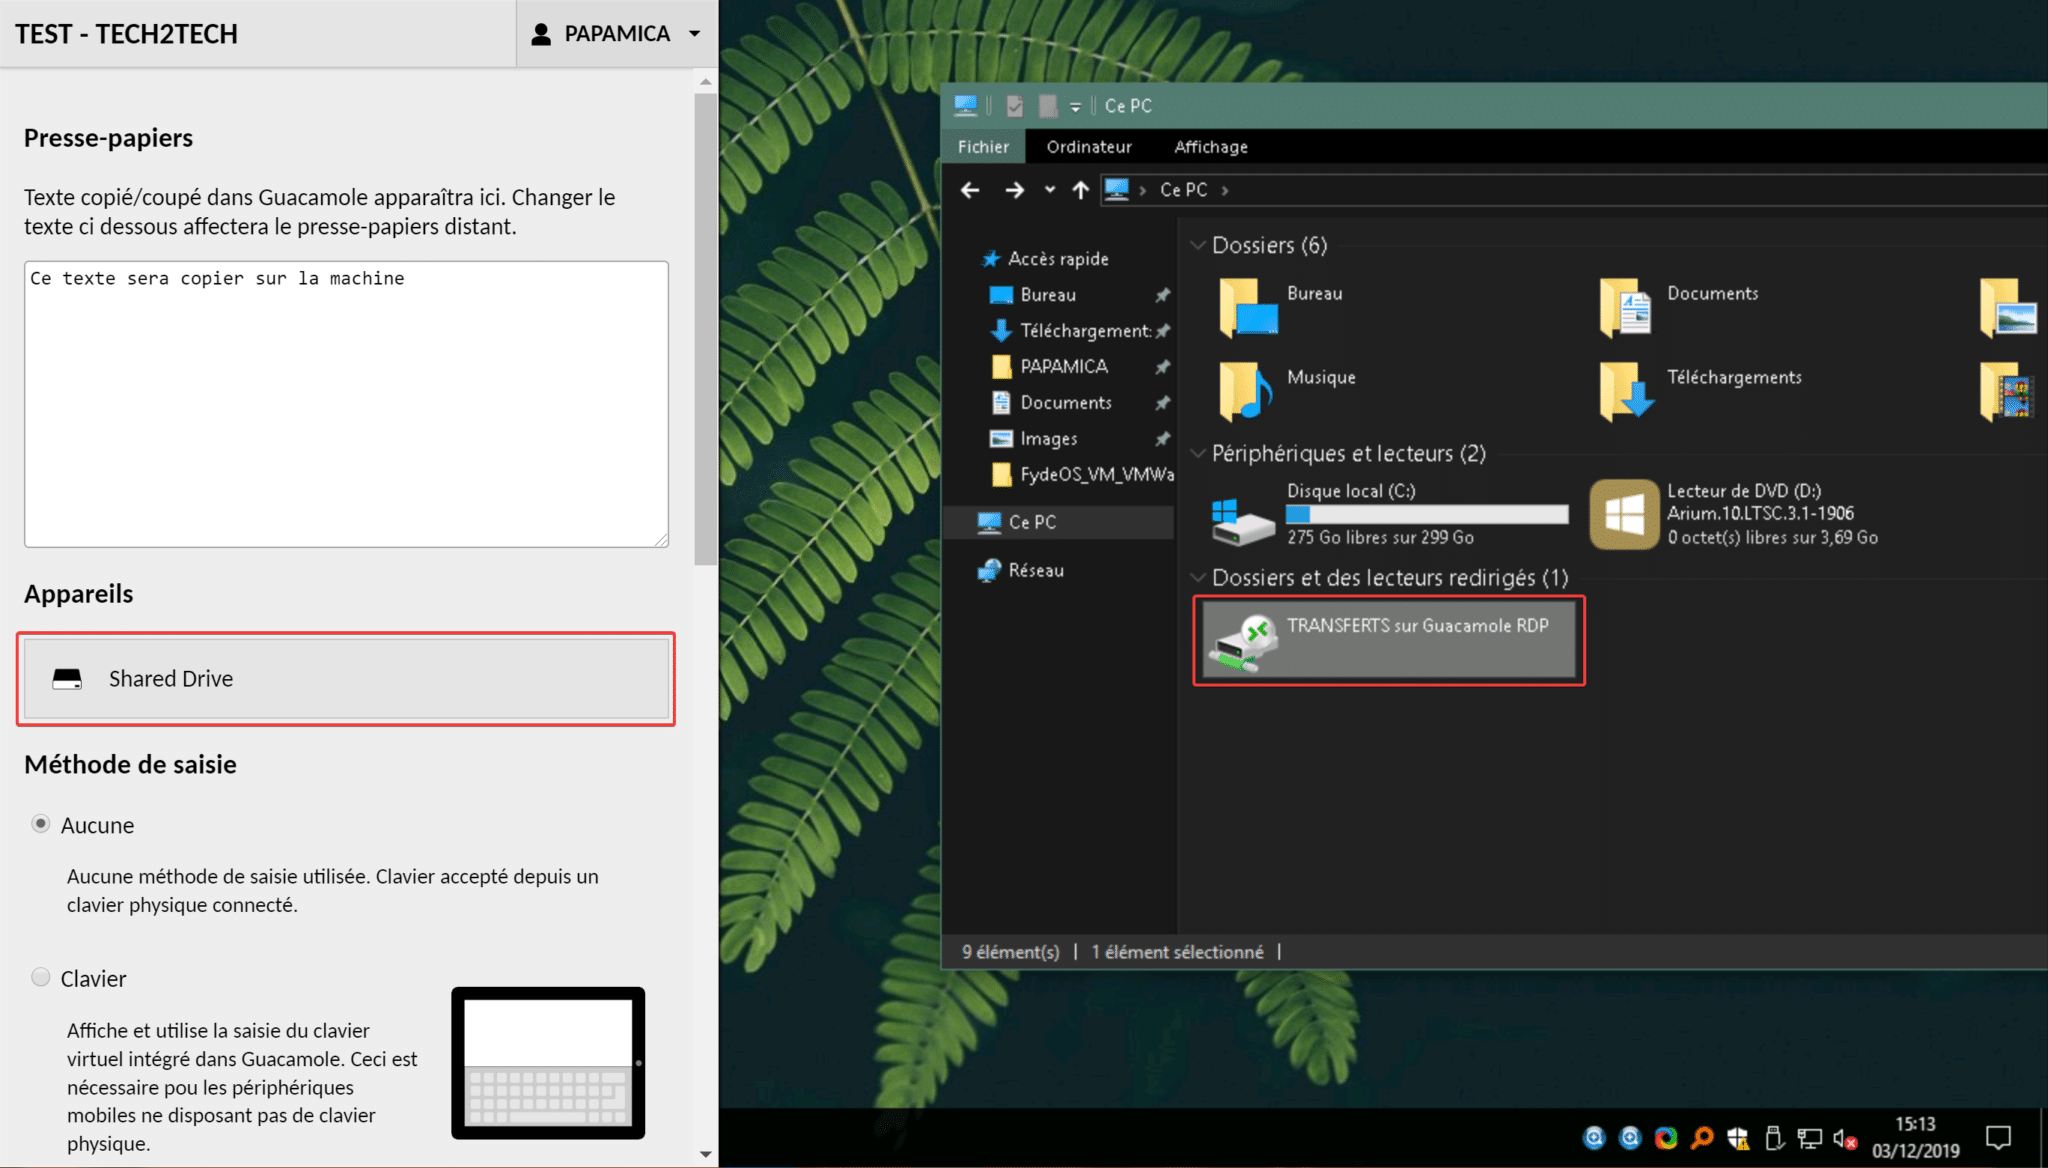Open the Musique folder
2048x1168 pixels.
point(1245,390)
